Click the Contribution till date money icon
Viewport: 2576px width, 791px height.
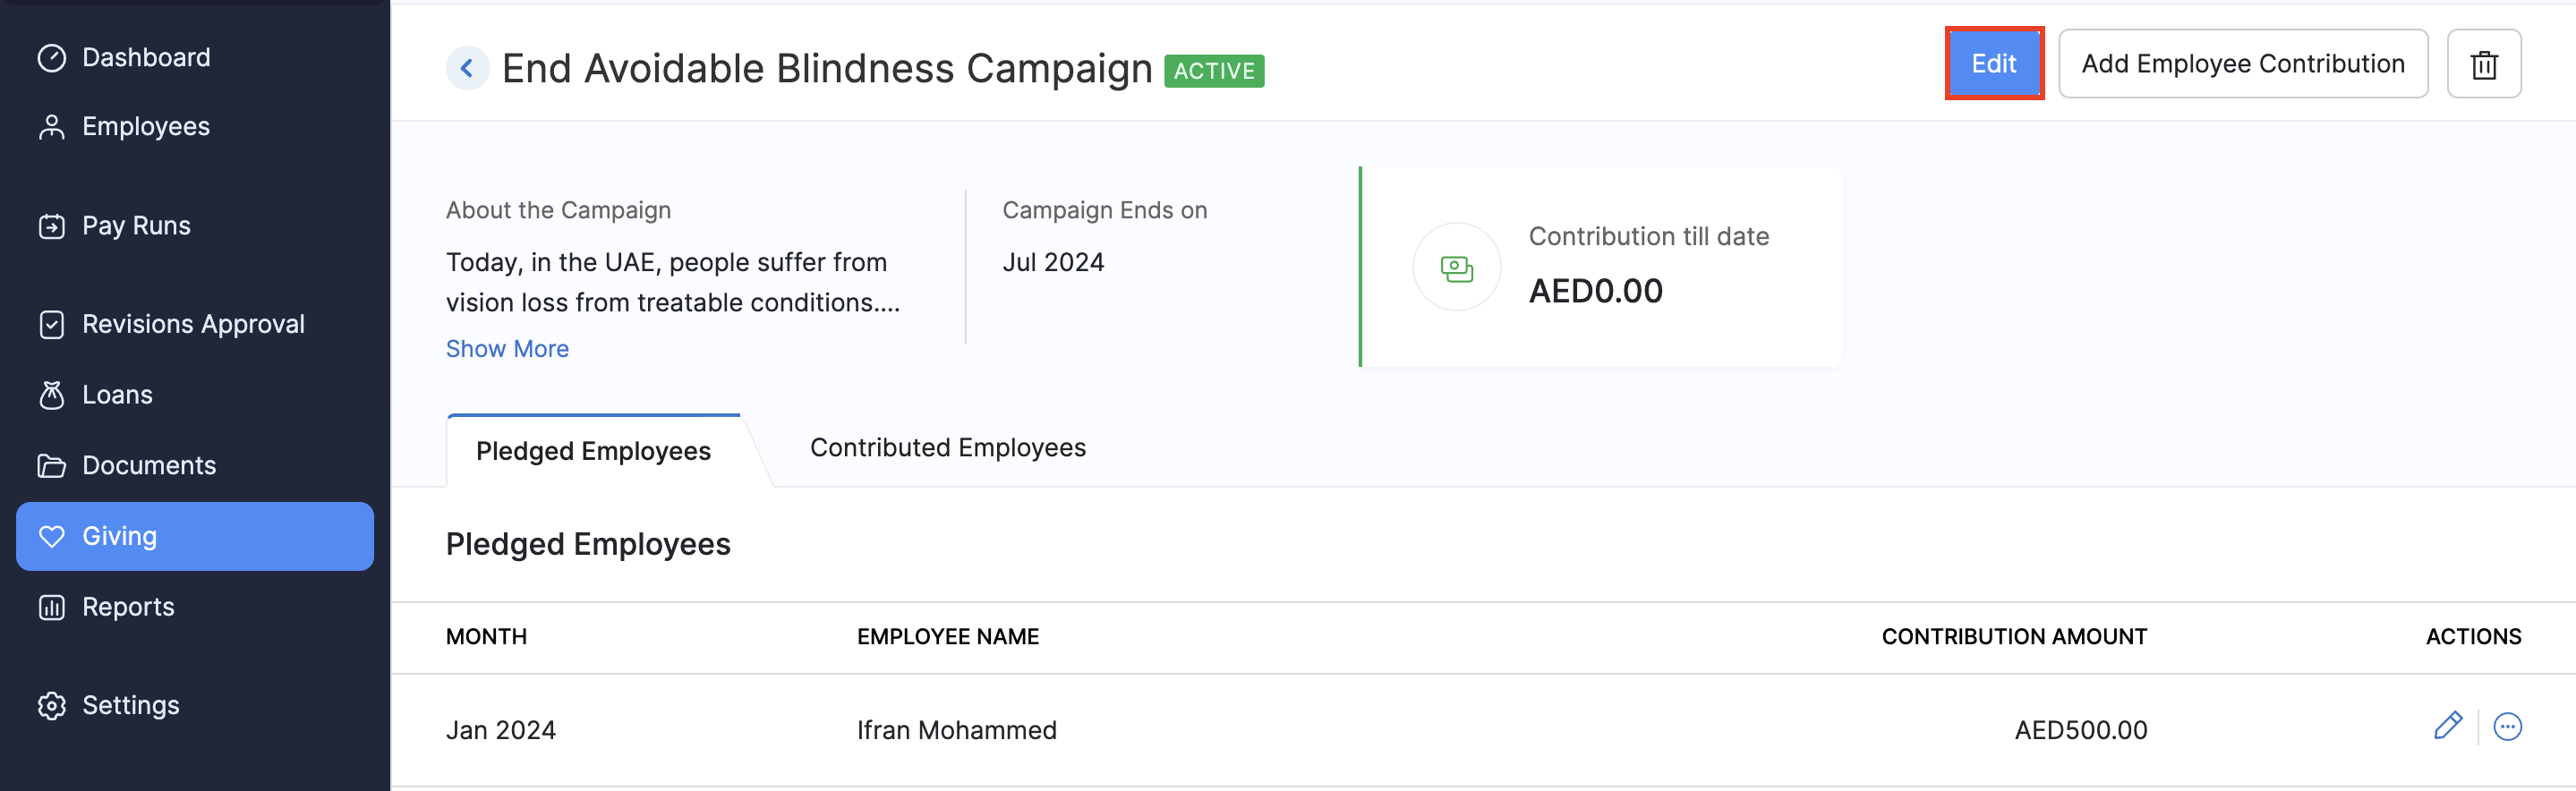(1456, 268)
